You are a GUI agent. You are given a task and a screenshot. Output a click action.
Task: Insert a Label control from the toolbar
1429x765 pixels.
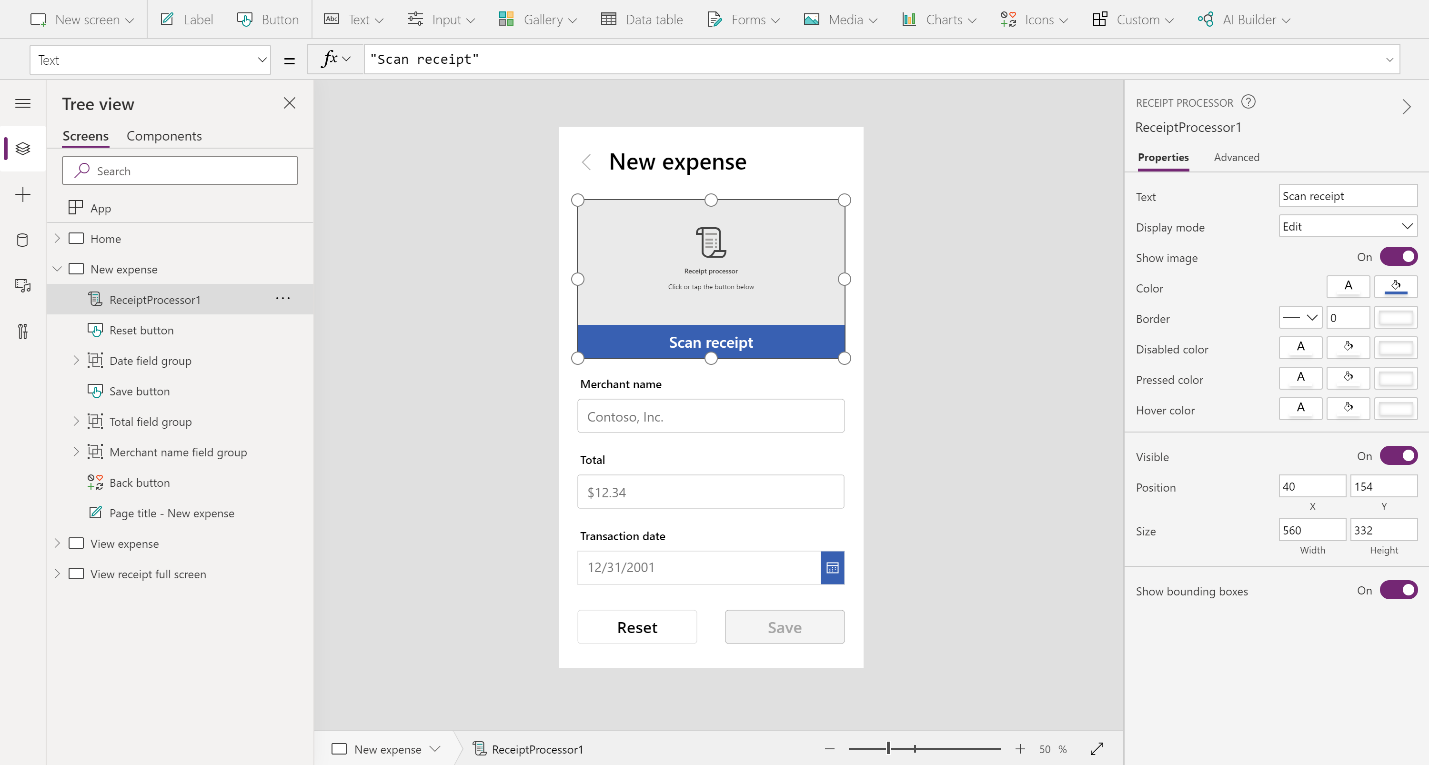[x=186, y=18]
